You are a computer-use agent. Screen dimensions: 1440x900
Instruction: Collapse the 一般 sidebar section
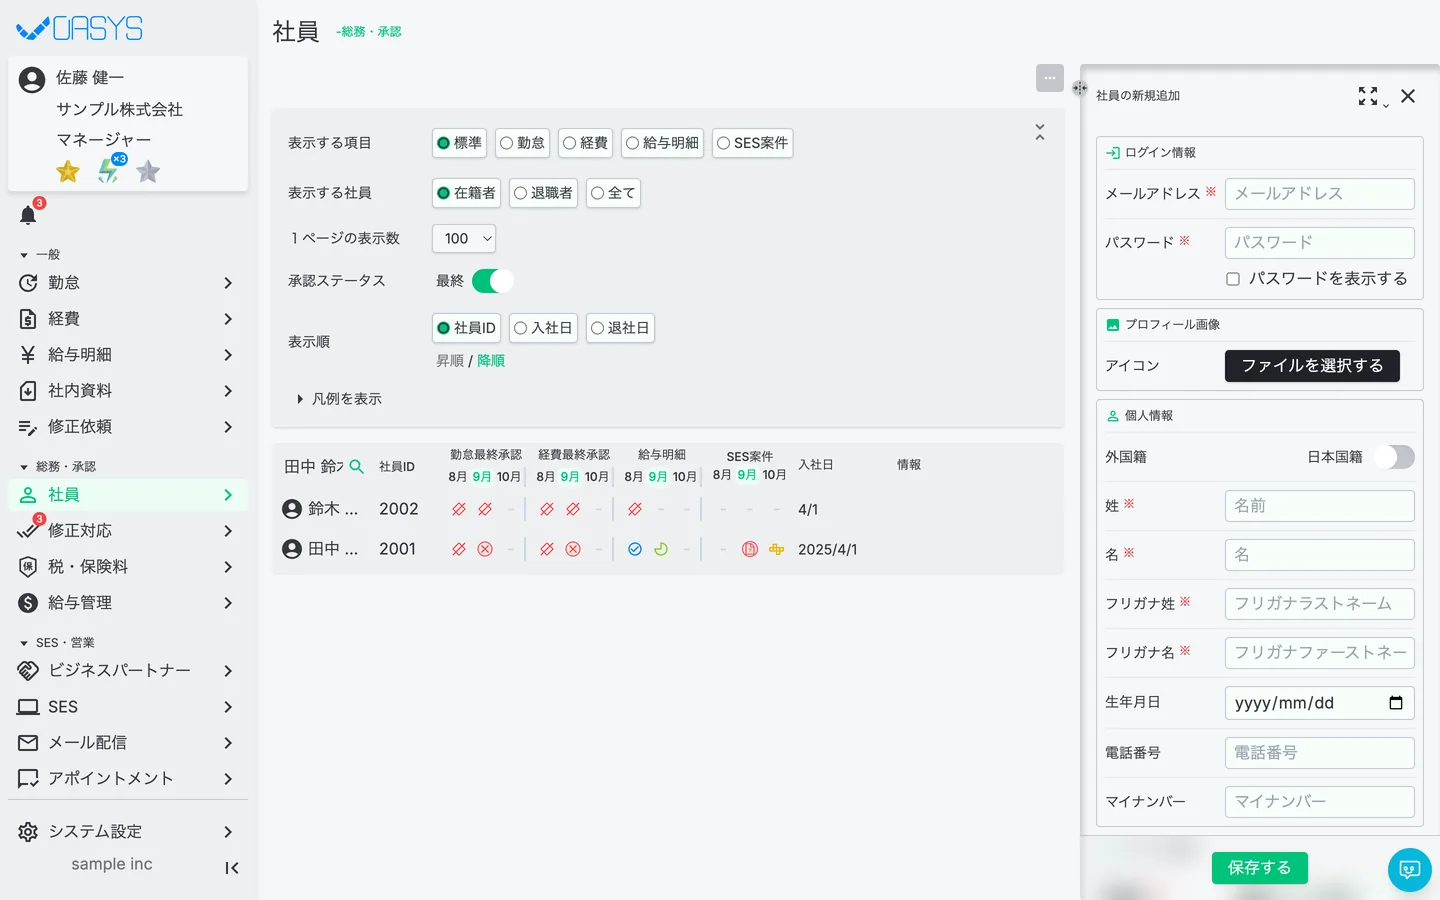(40, 255)
